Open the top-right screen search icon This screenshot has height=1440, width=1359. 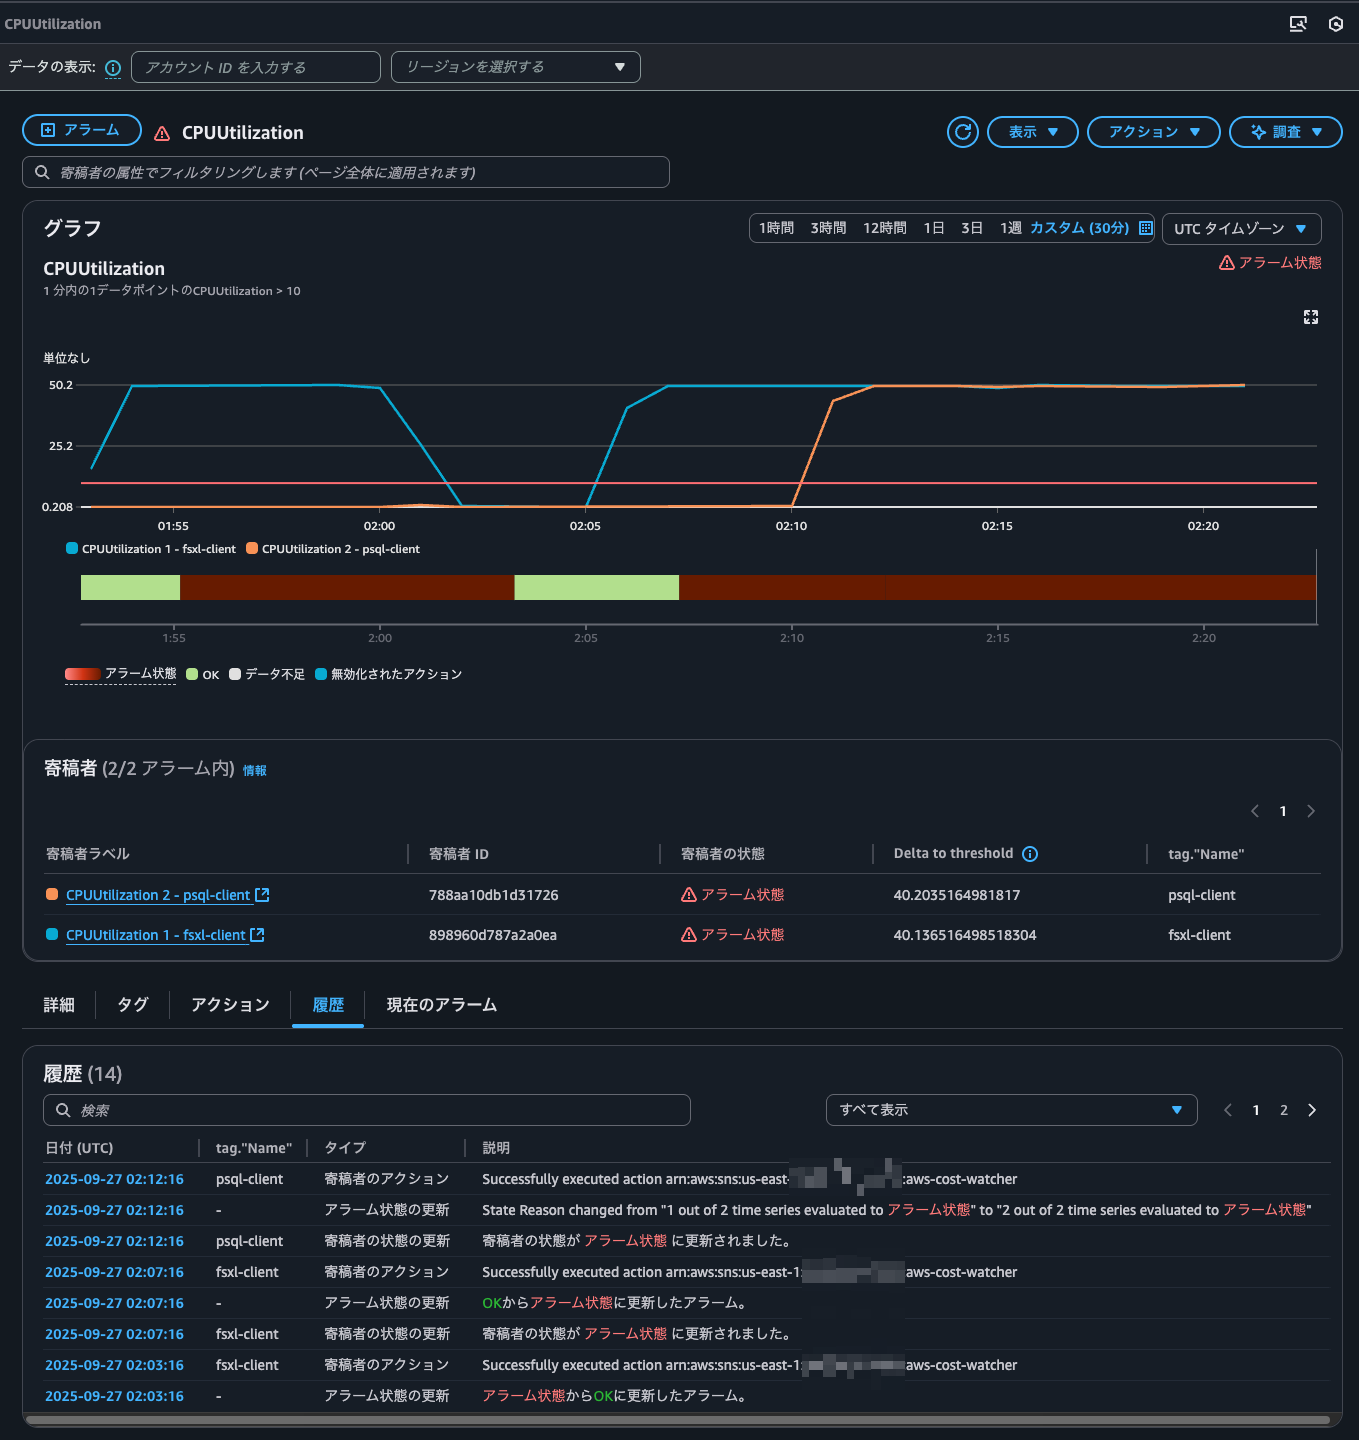1298,24
